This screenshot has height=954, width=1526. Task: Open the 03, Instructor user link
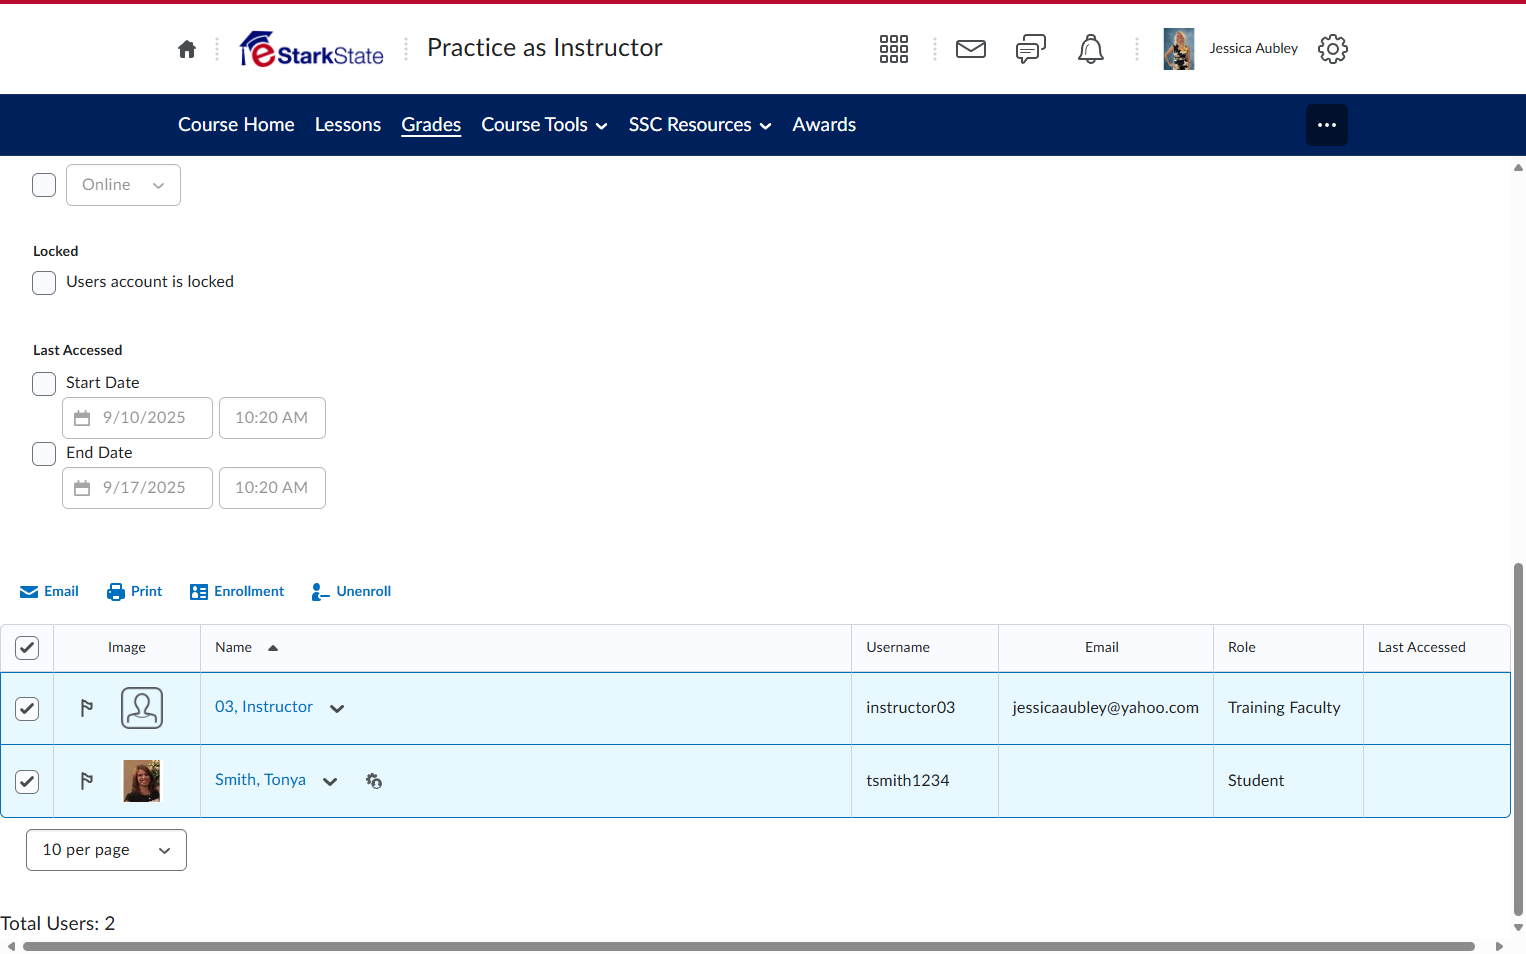[x=264, y=707]
